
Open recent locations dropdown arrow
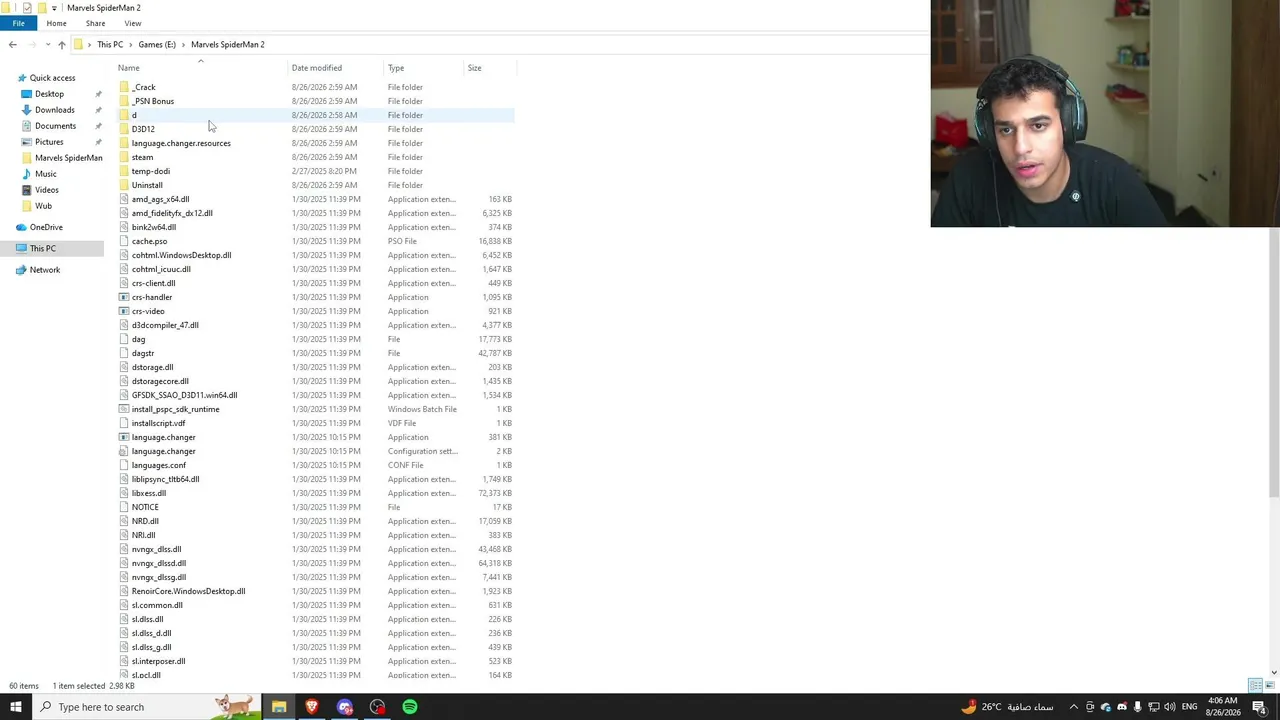point(48,44)
